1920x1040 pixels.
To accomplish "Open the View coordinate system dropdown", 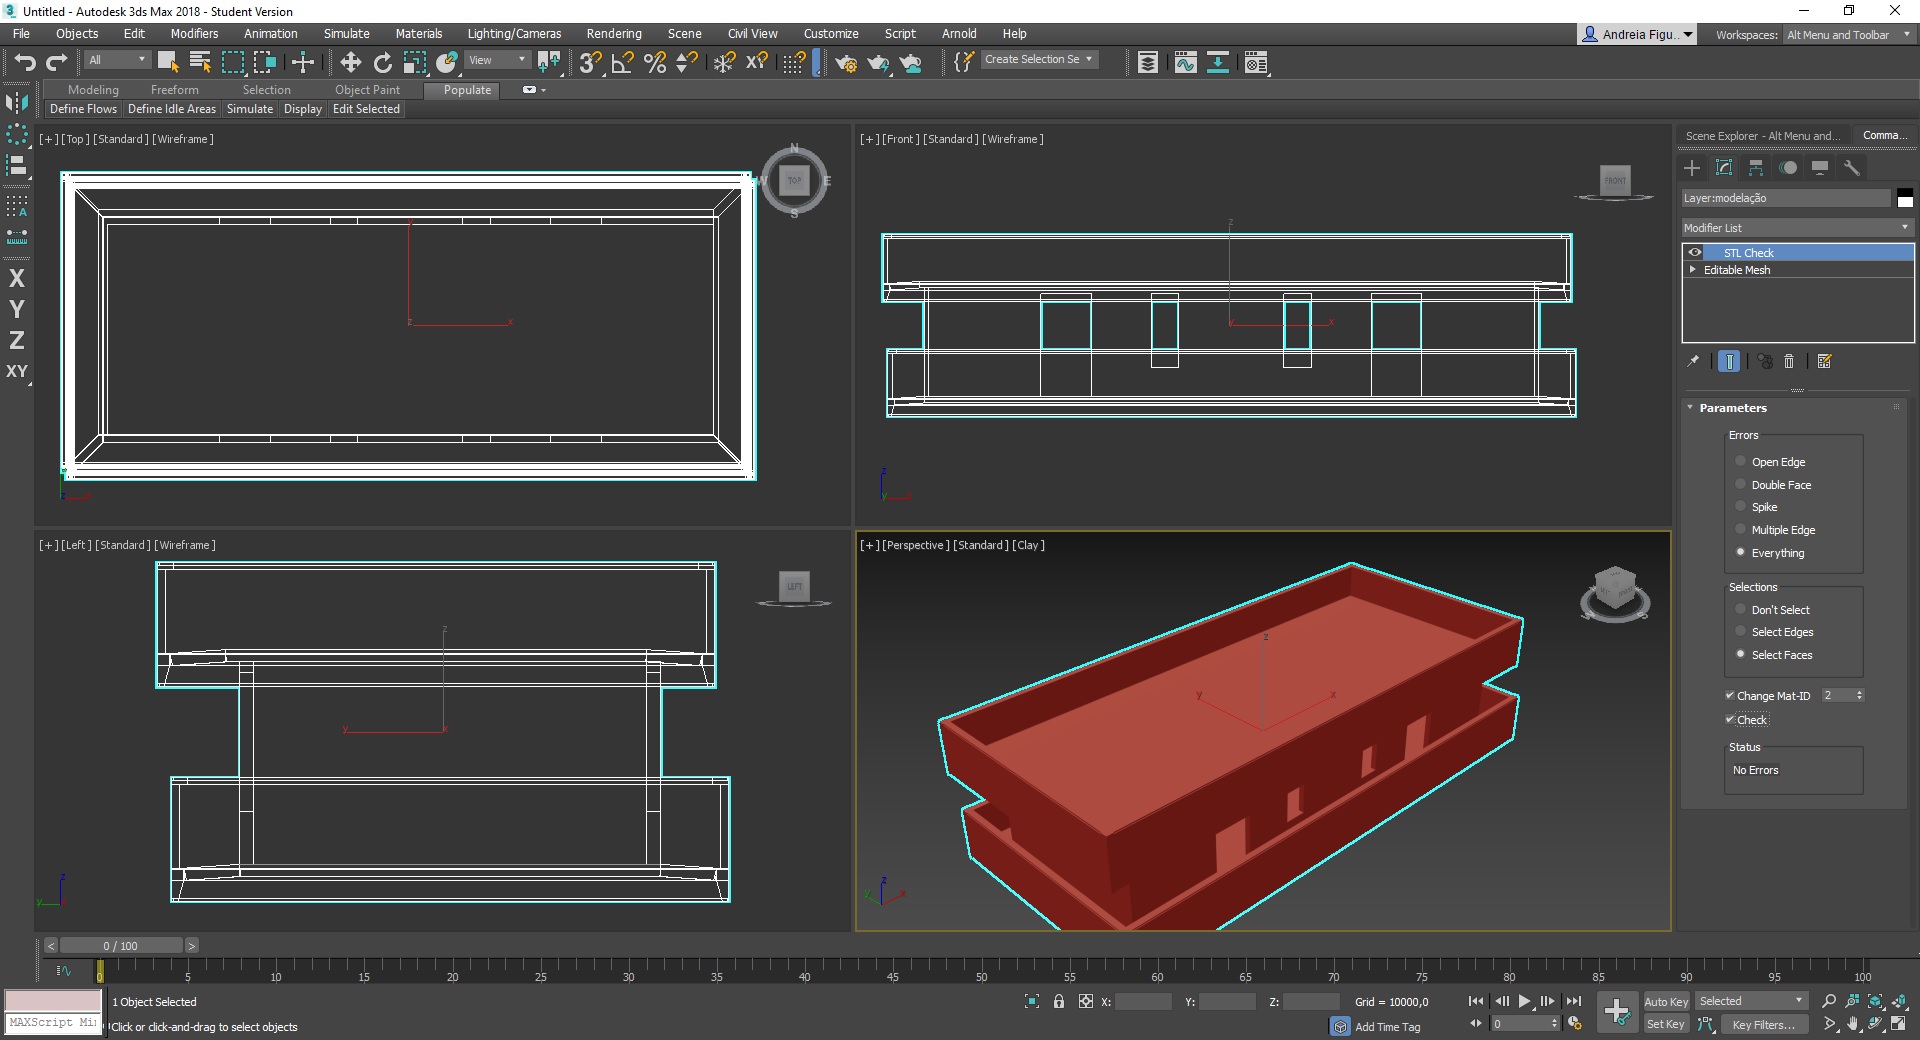I will [497, 60].
